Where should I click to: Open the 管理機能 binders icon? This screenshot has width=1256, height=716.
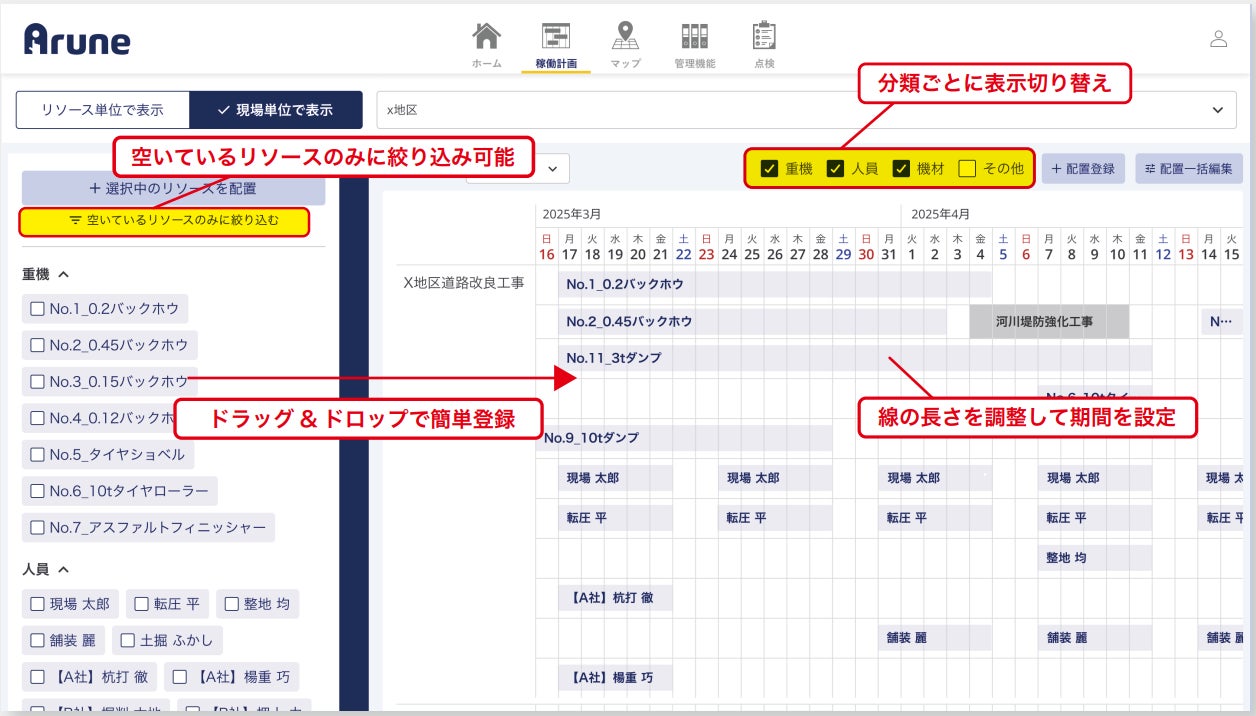coord(694,36)
